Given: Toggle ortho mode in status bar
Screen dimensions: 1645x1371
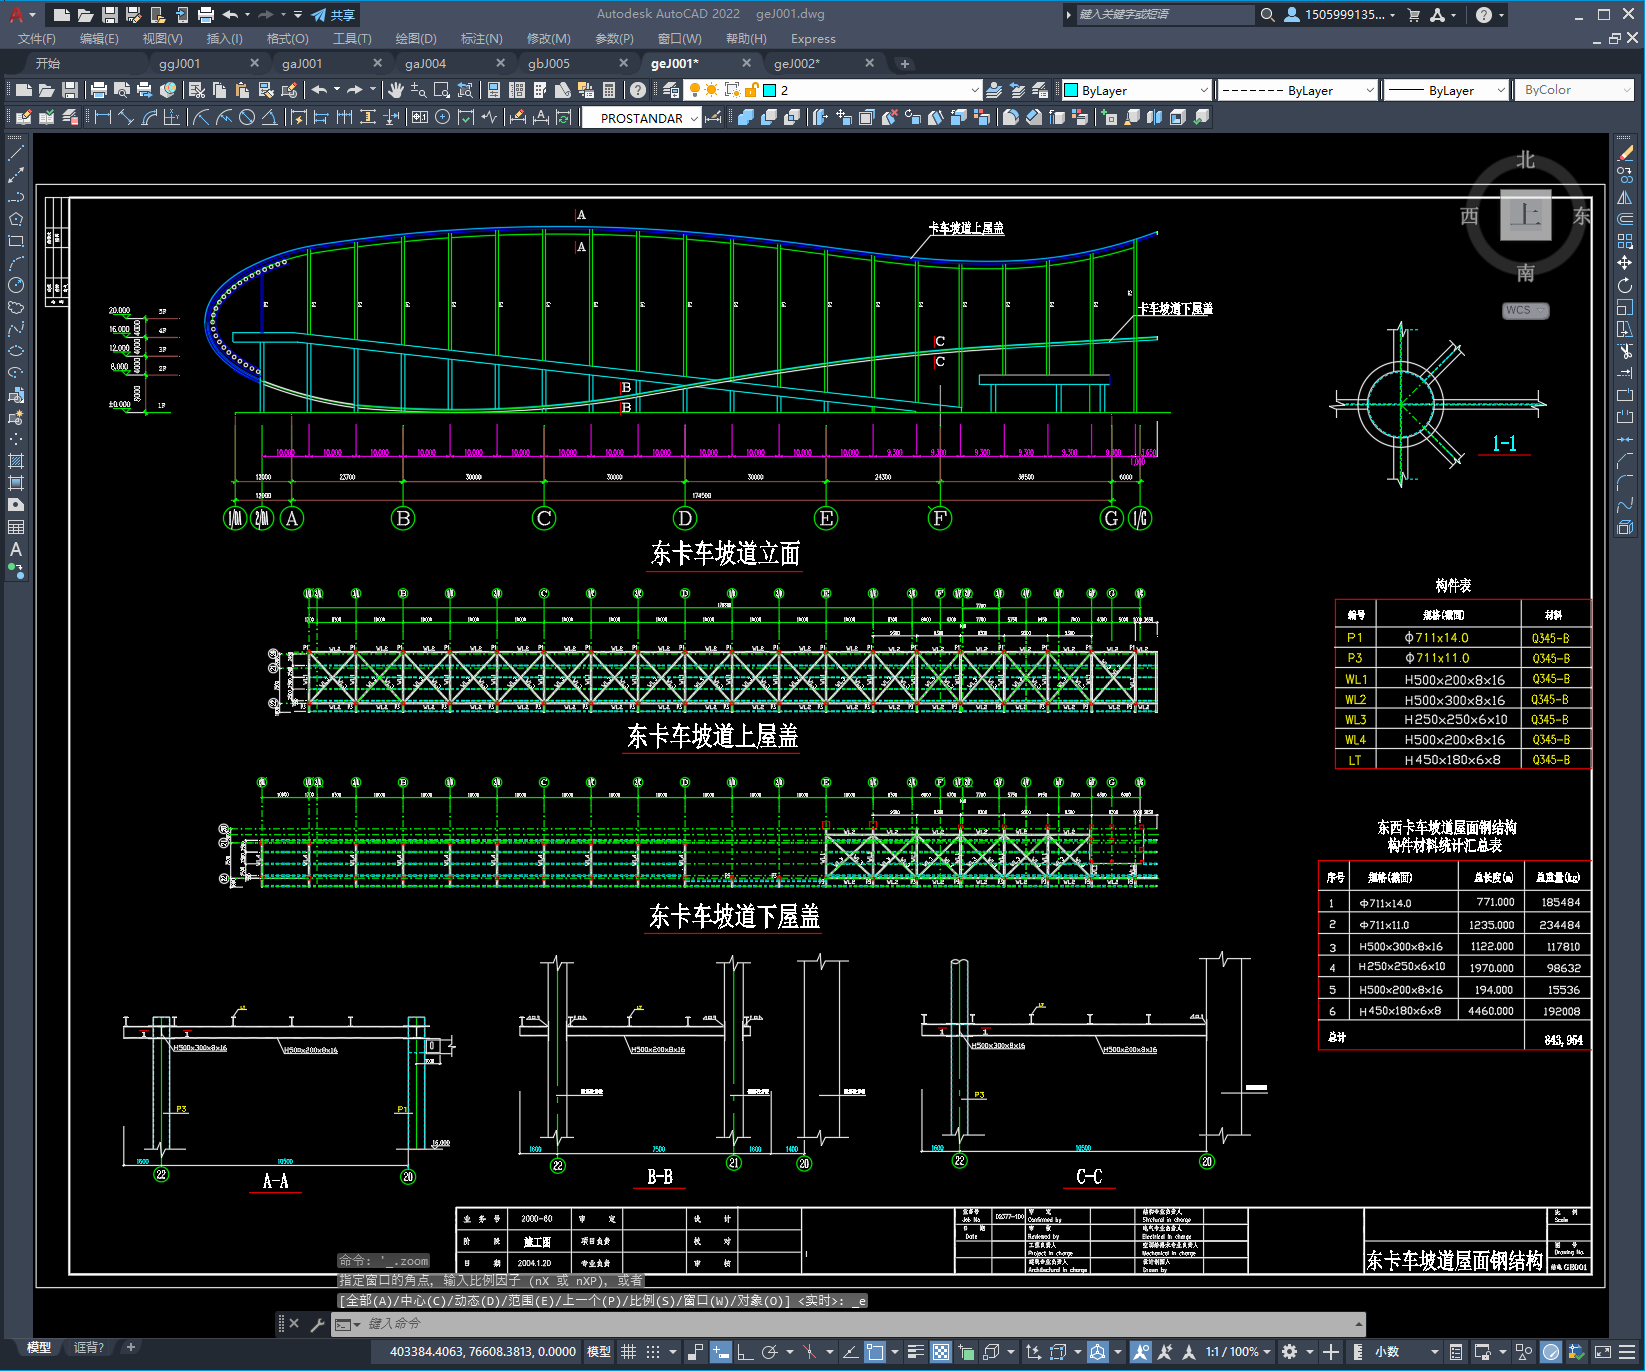Looking at the screenshot, I should click(x=745, y=1352).
